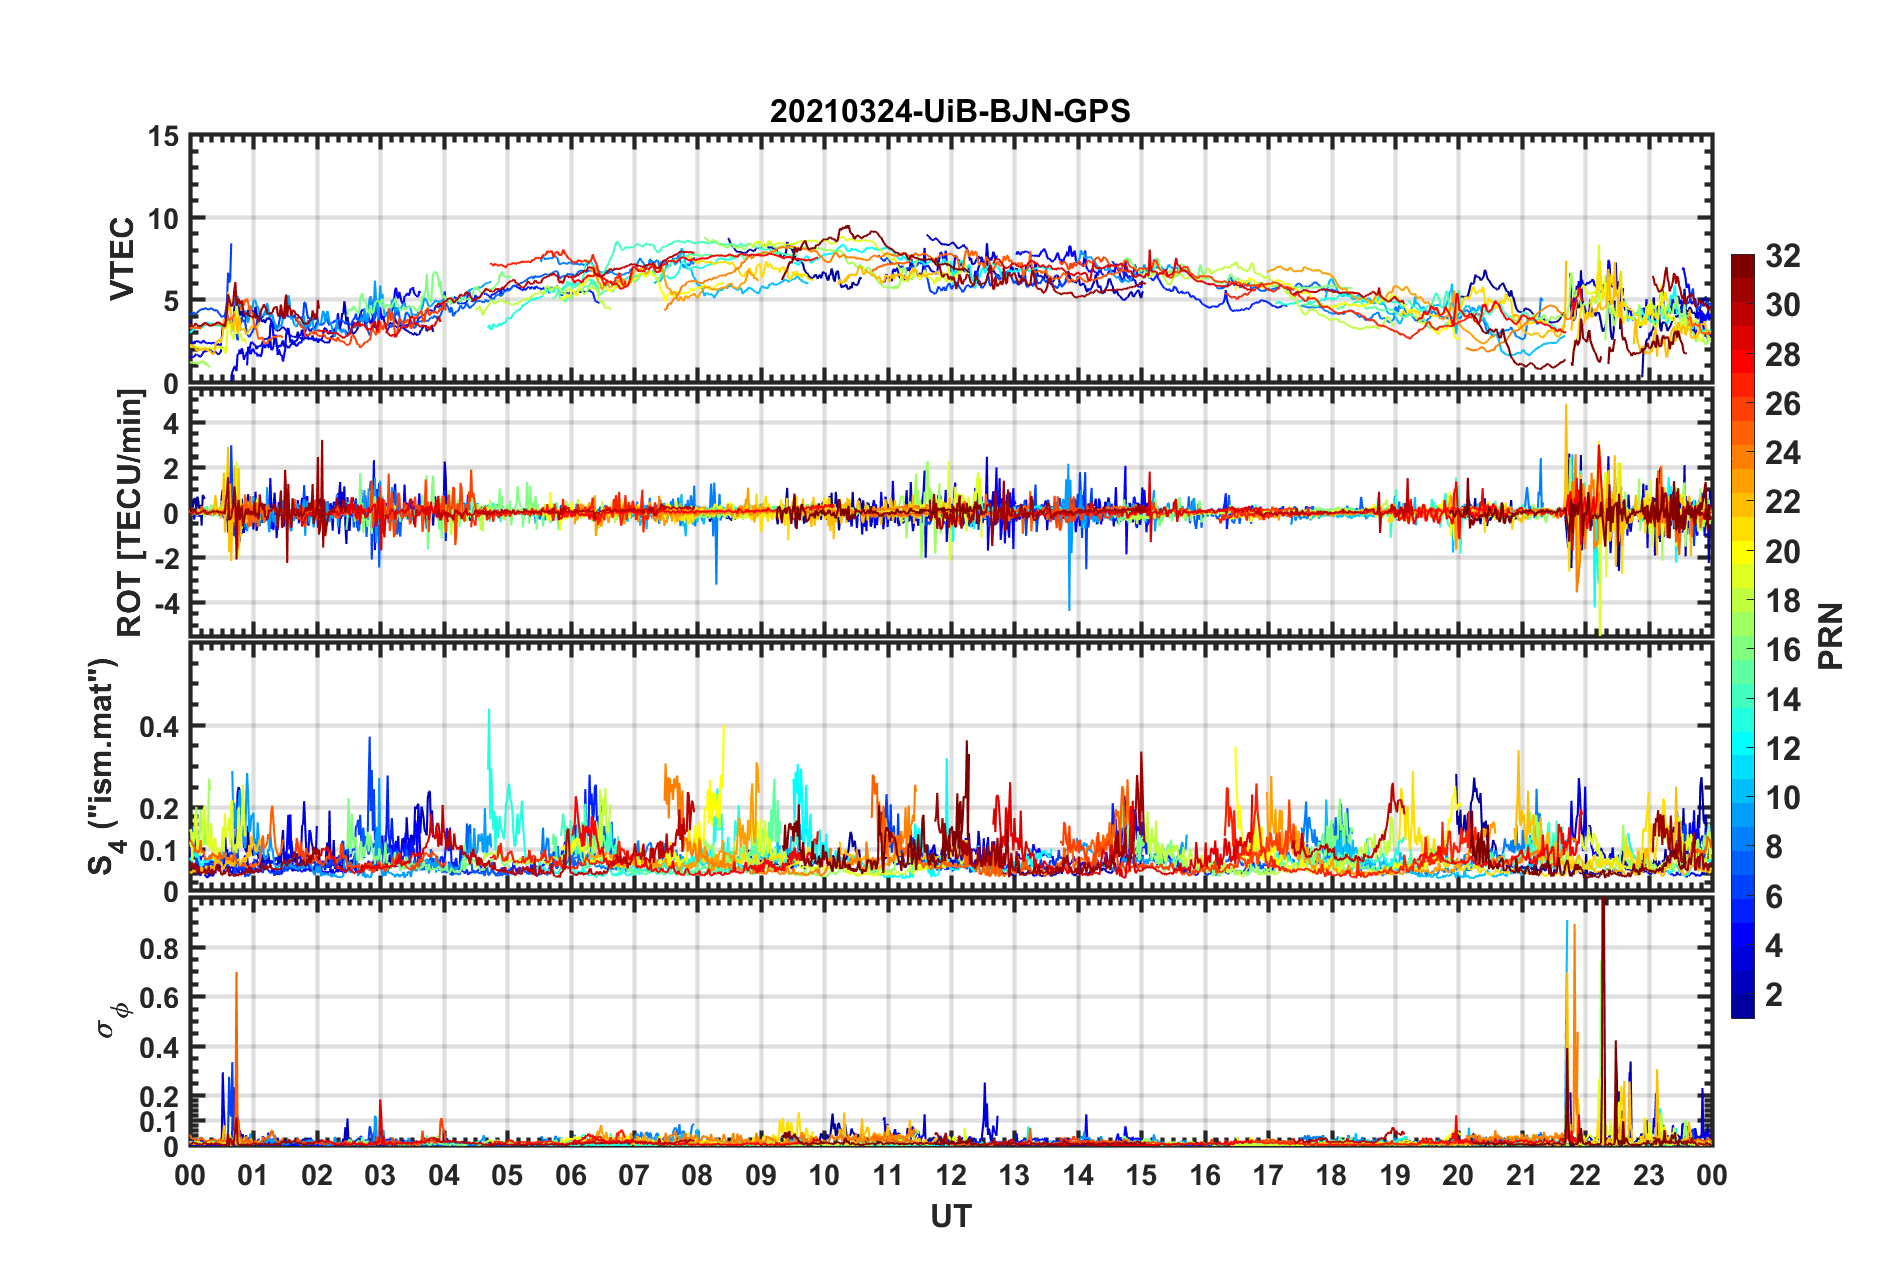Click colorbar tick label 22

point(1783,502)
